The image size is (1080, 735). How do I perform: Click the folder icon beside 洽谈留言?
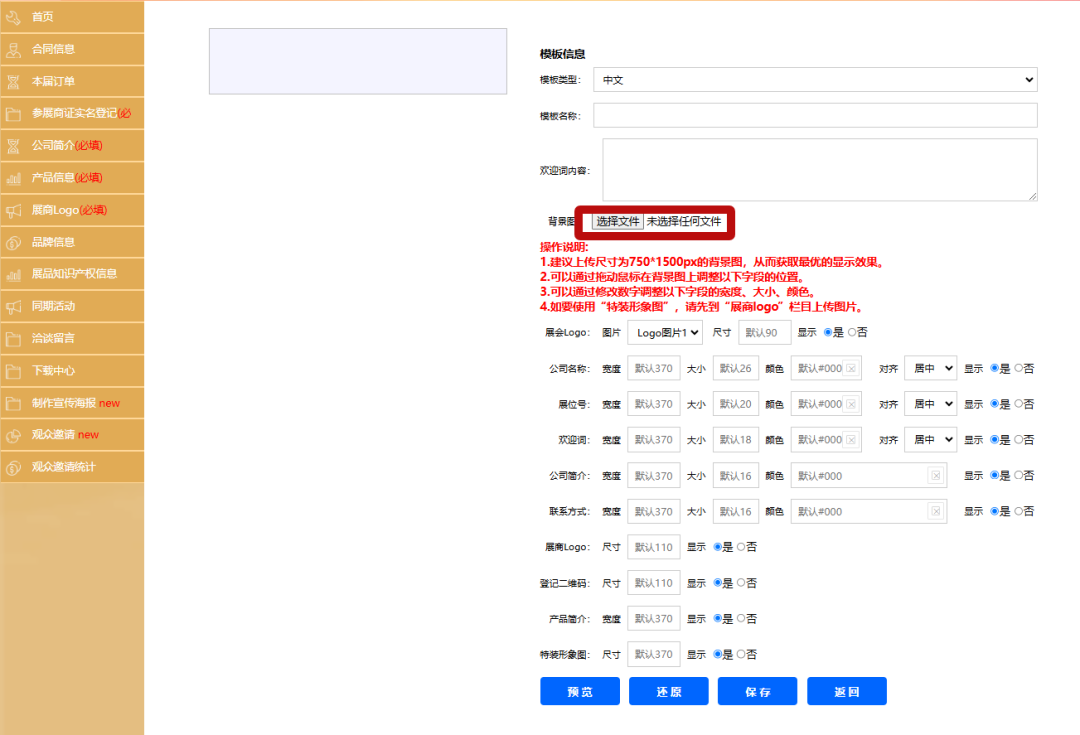pos(13,339)
